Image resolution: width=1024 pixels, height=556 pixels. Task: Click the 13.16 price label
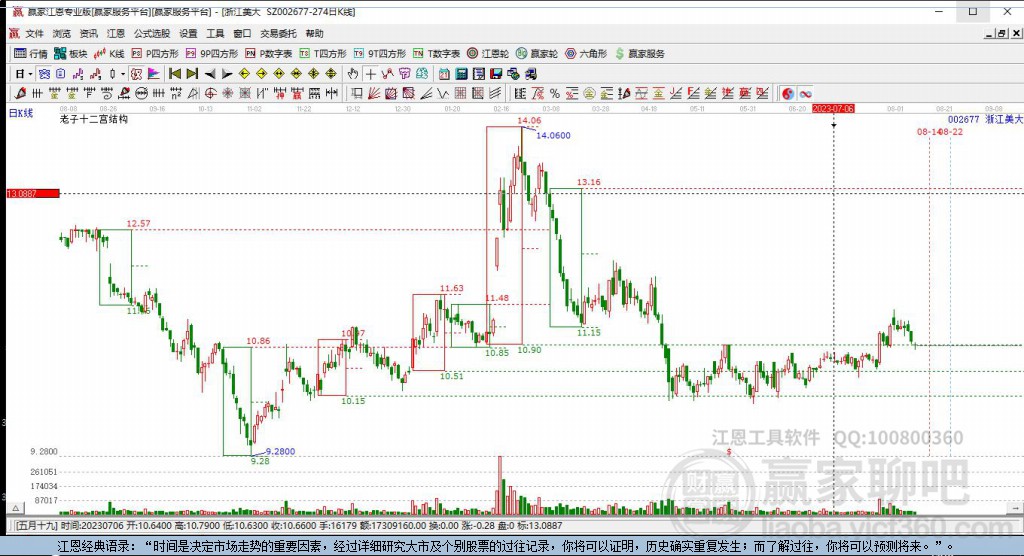[x=588, y=182]
